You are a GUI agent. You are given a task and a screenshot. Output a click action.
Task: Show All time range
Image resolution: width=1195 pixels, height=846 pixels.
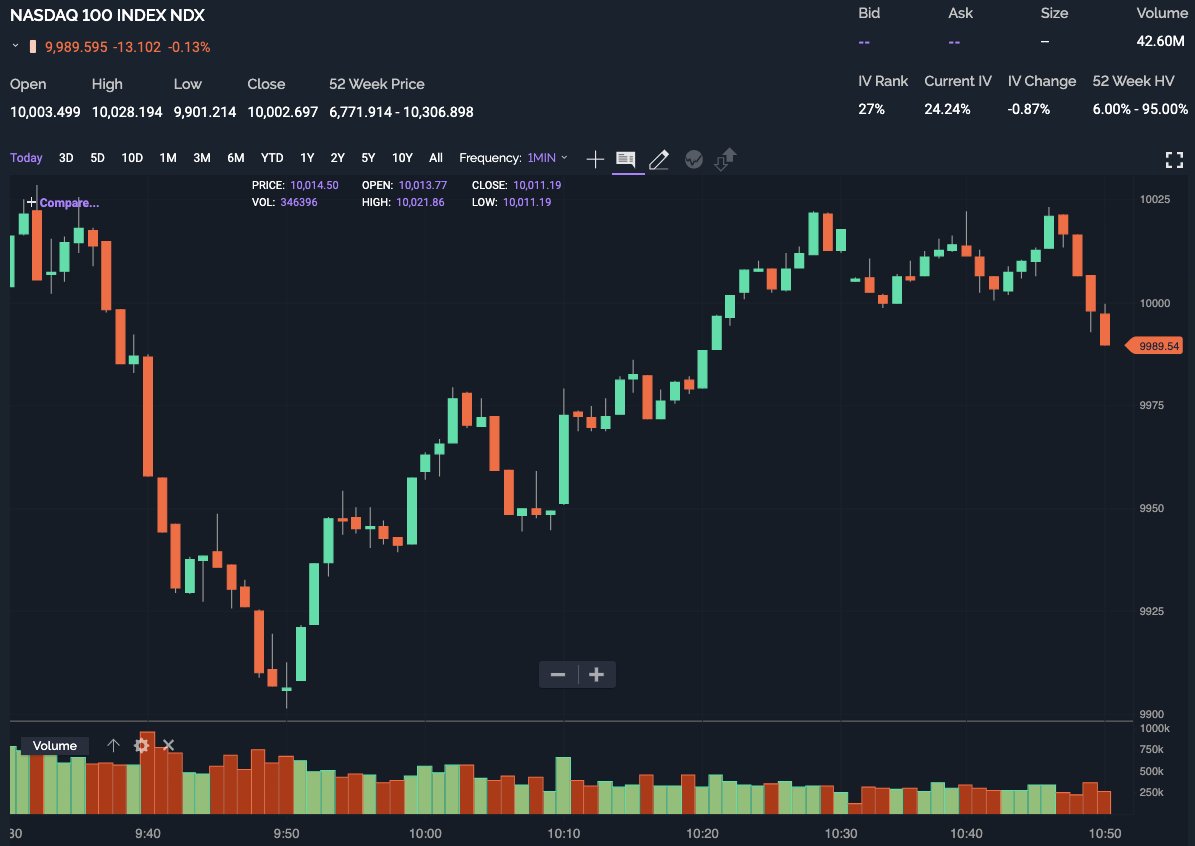[x=436, y=158]
